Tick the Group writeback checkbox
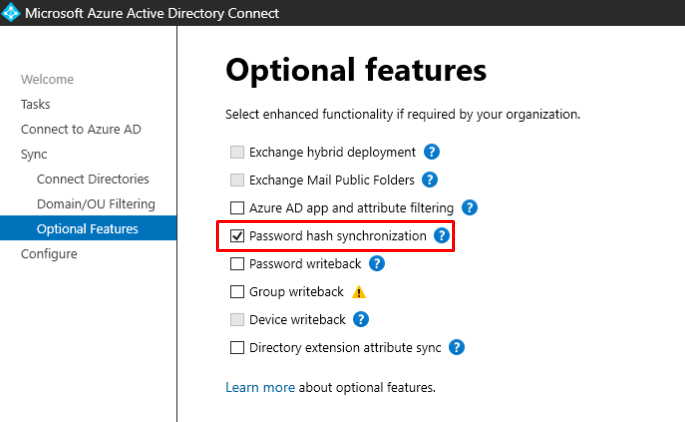This screenshot has height=422, width=685. click(x=237, y=292)
